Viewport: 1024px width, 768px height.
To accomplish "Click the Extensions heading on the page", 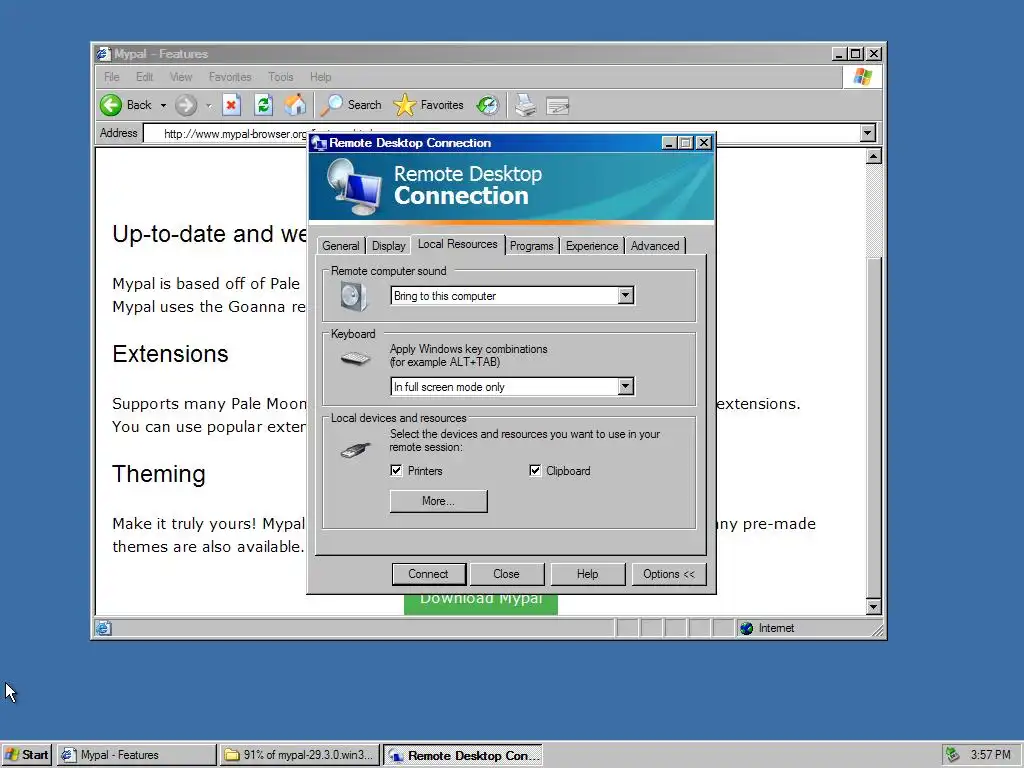I will point(170,354).
